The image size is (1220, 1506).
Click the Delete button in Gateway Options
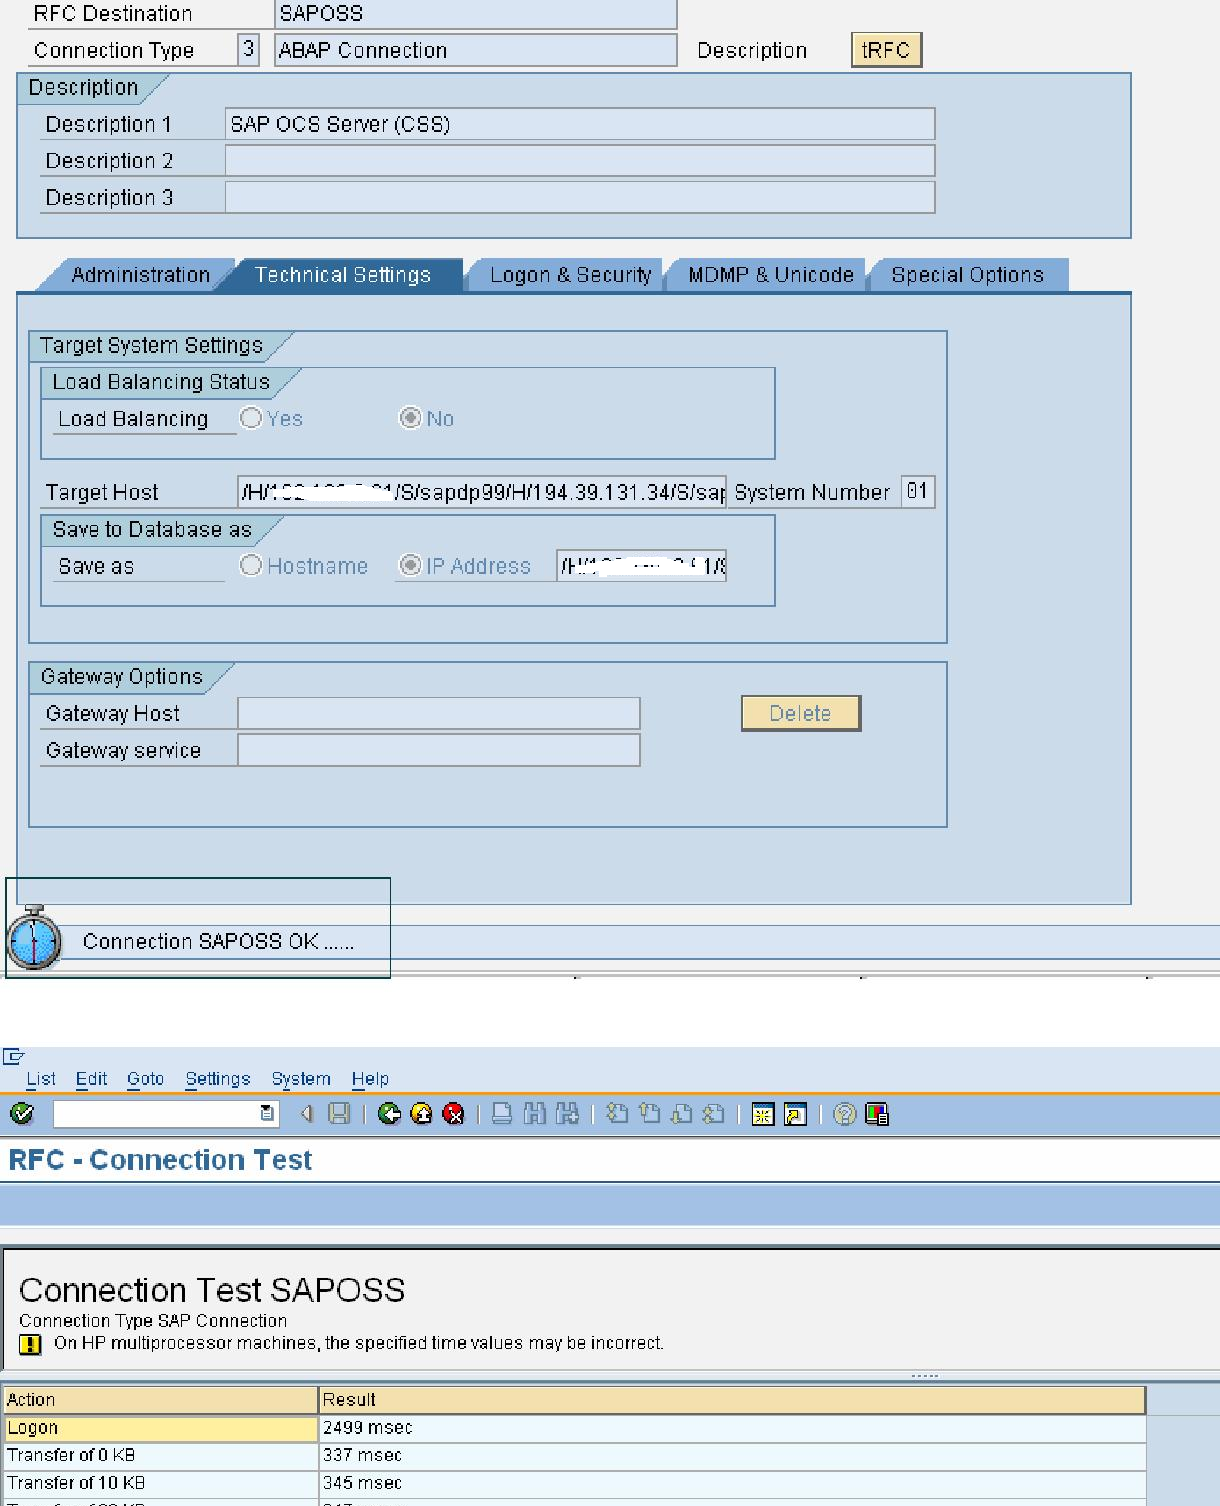pos(799,713)
